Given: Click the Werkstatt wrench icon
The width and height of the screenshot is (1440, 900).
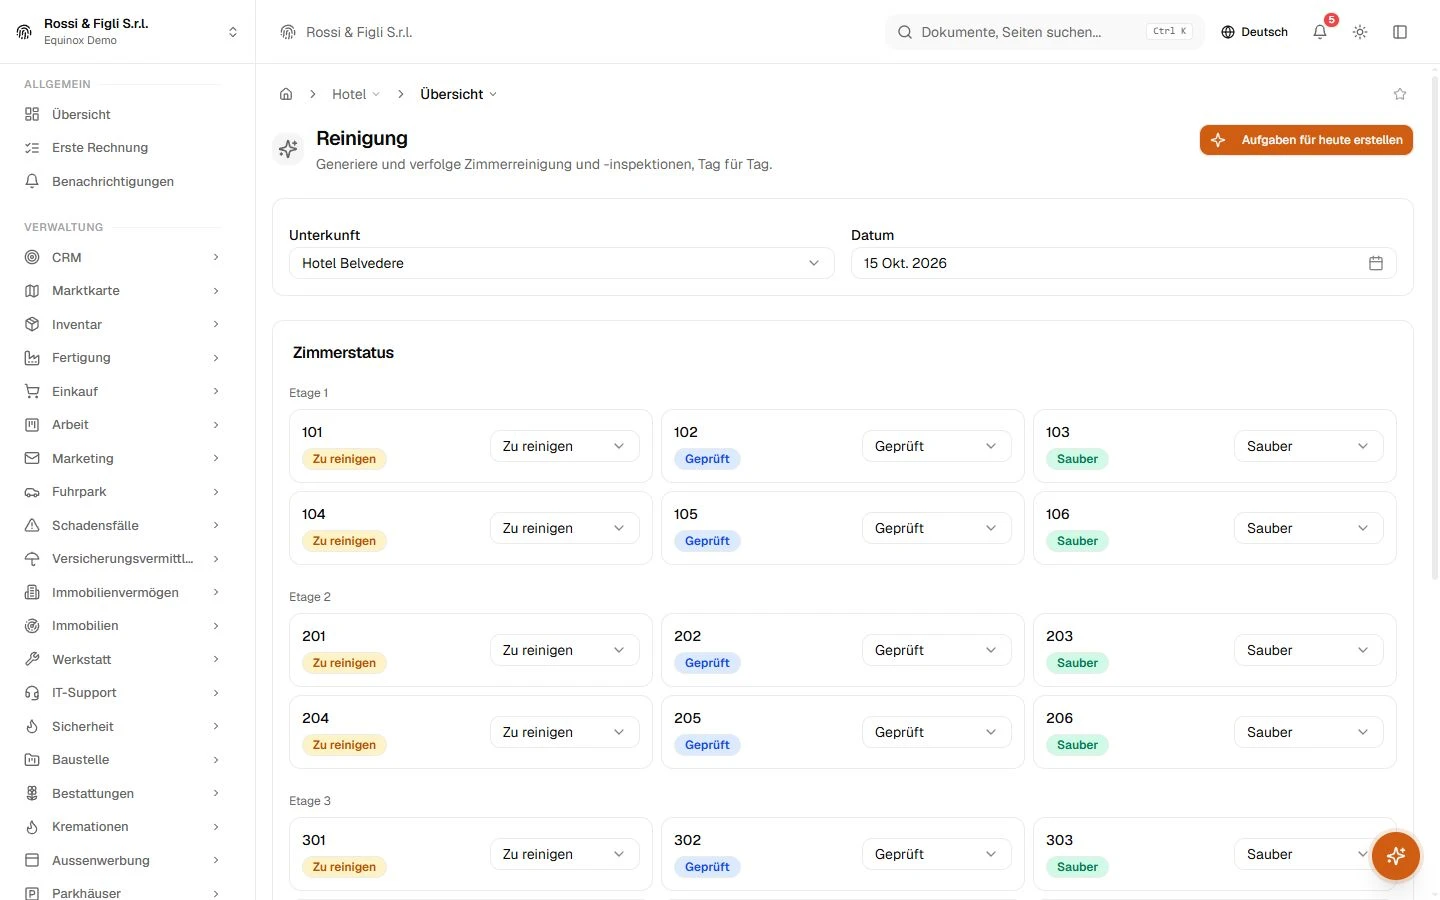Looking at the screenshot, I should click(x=32, y=659).
